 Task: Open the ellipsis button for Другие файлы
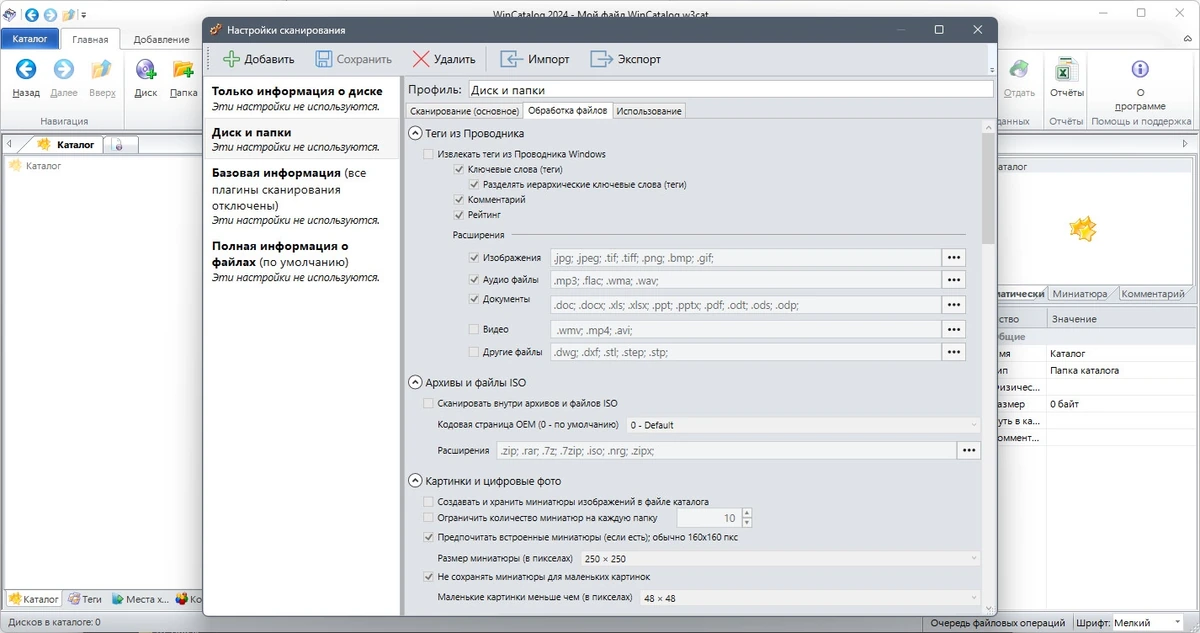(954, 352)
